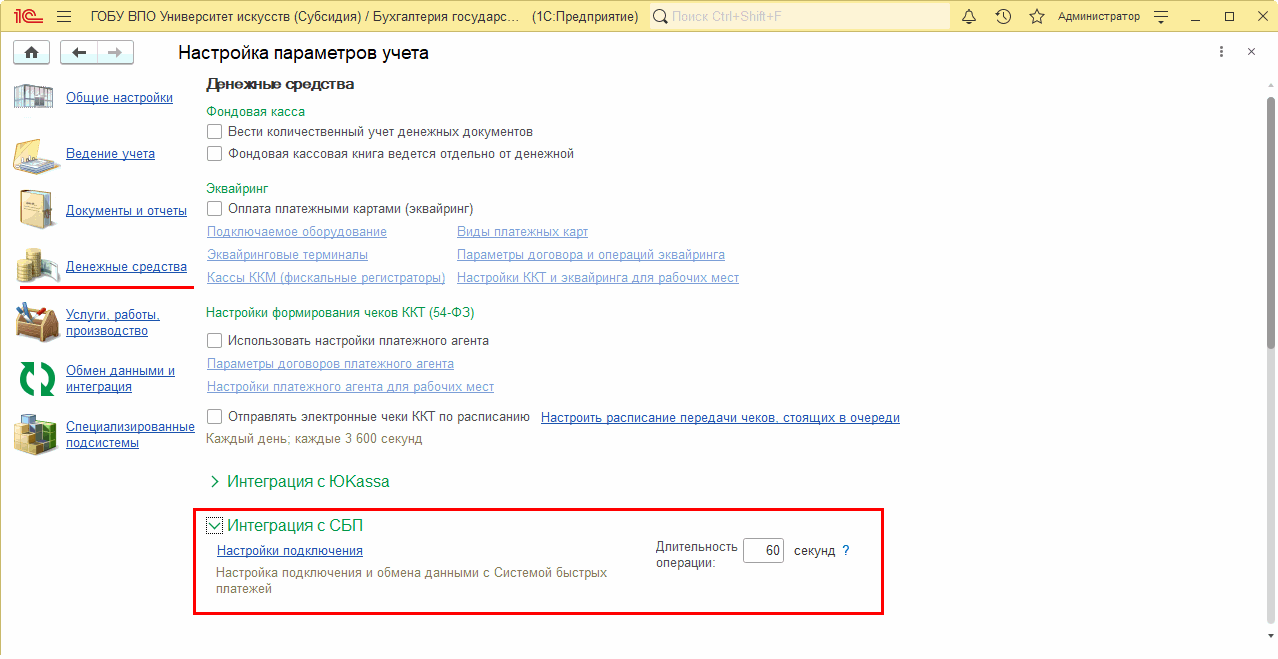Open the main hamburger menu
The image size is (1278, 659).
(64, 17)
